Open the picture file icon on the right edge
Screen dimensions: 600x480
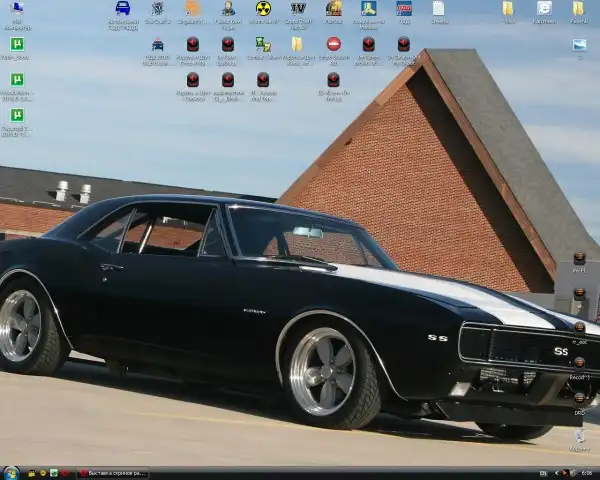click(579, 45)
